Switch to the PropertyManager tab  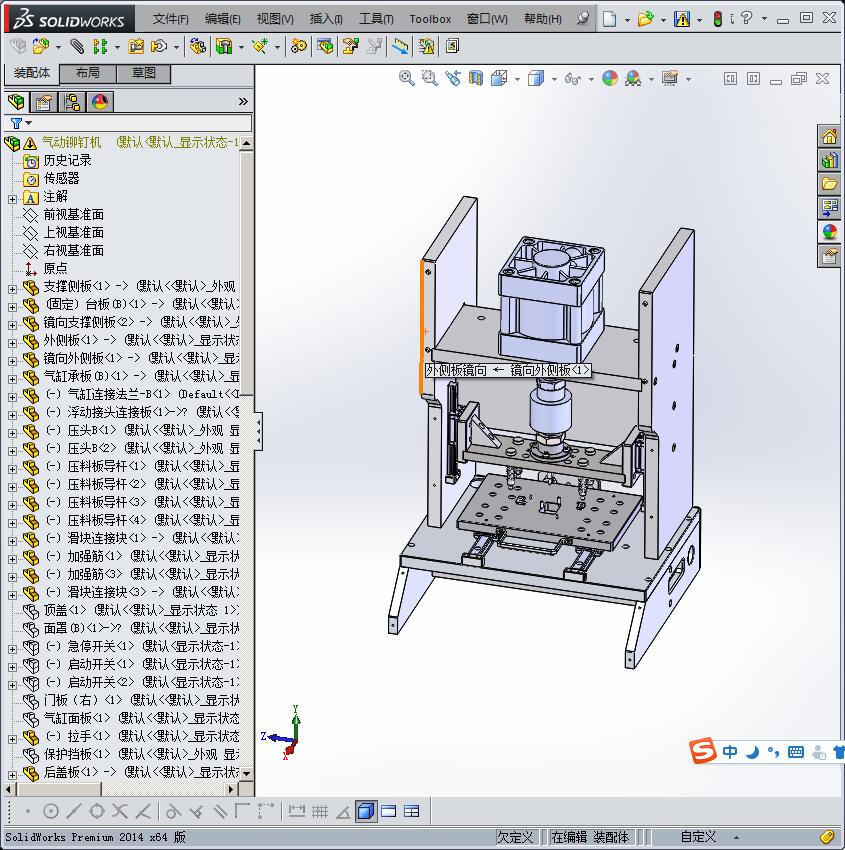pyautogui.click(x=44, y=101)
